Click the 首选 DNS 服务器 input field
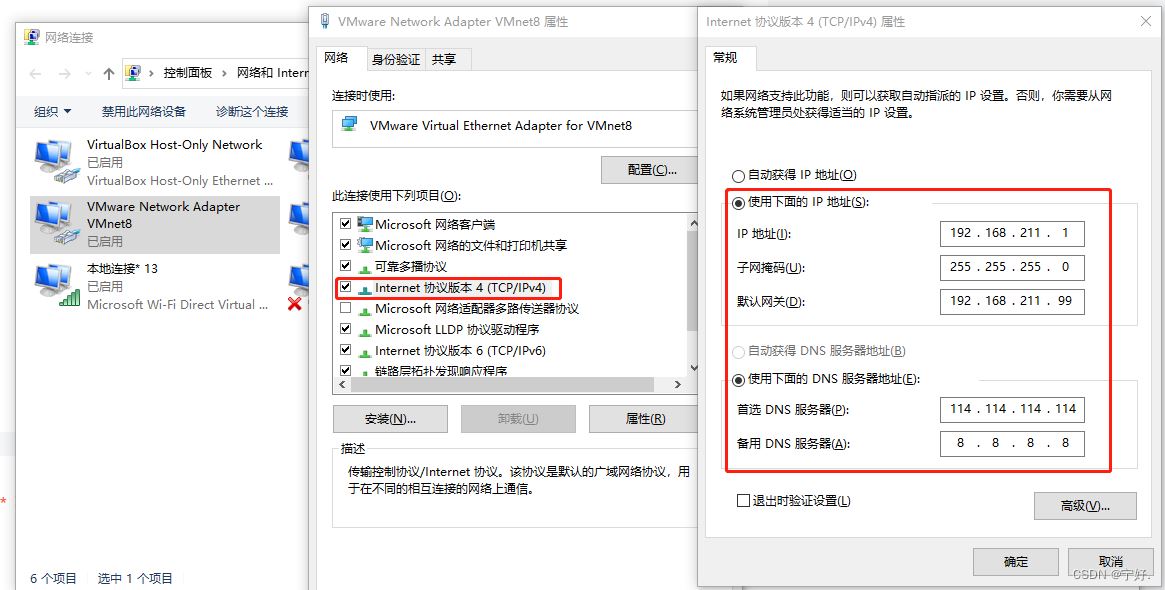 (x=1012, y=409)
